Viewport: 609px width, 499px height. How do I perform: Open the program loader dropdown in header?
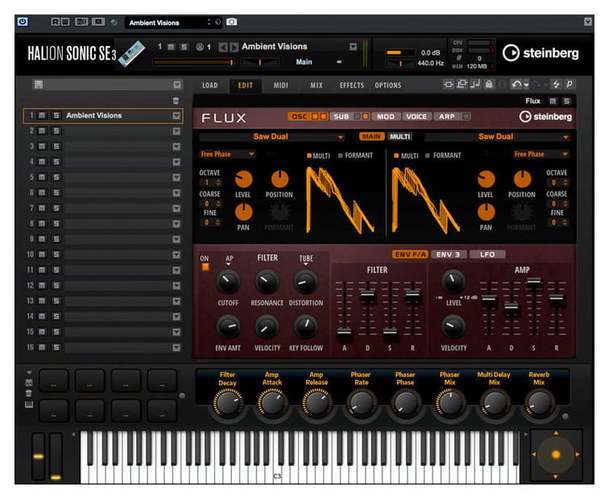pyautogui.click(x=353, y=47)
